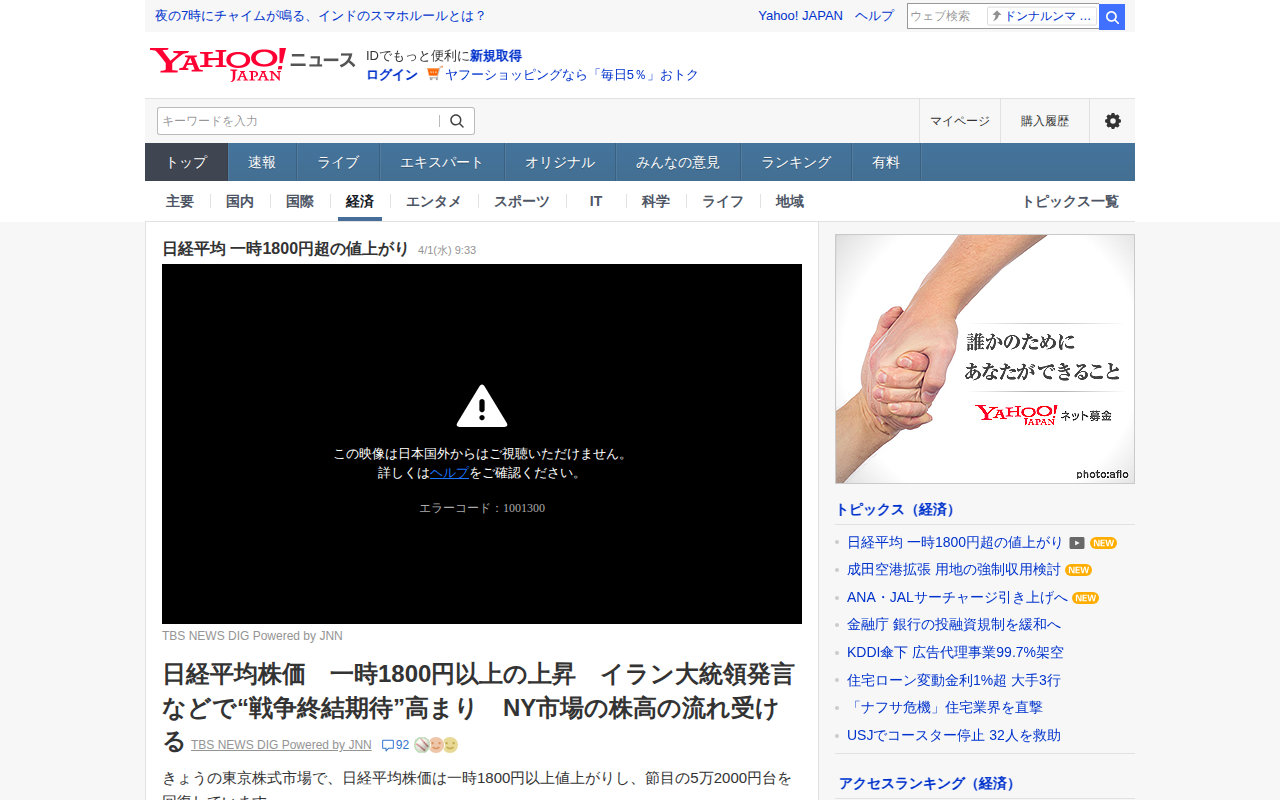The width and height of the screenshot is (1280, 800).
Task: Click the Yahoo! JAPAN ニュース logo
Action: 253,64
